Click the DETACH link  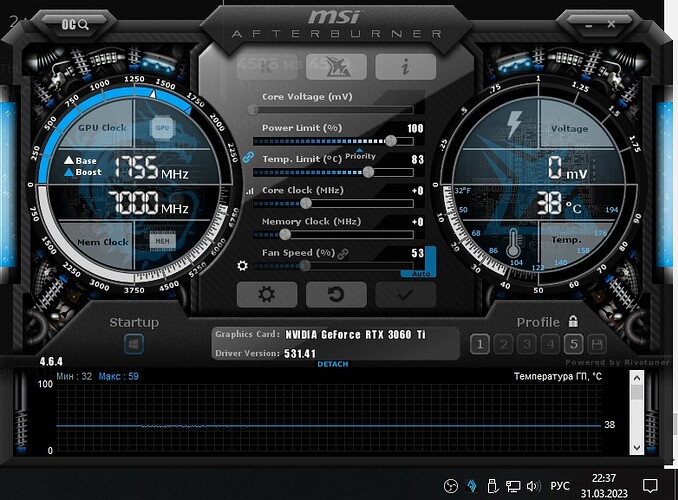pyautogui.click(x=333, y=364)
